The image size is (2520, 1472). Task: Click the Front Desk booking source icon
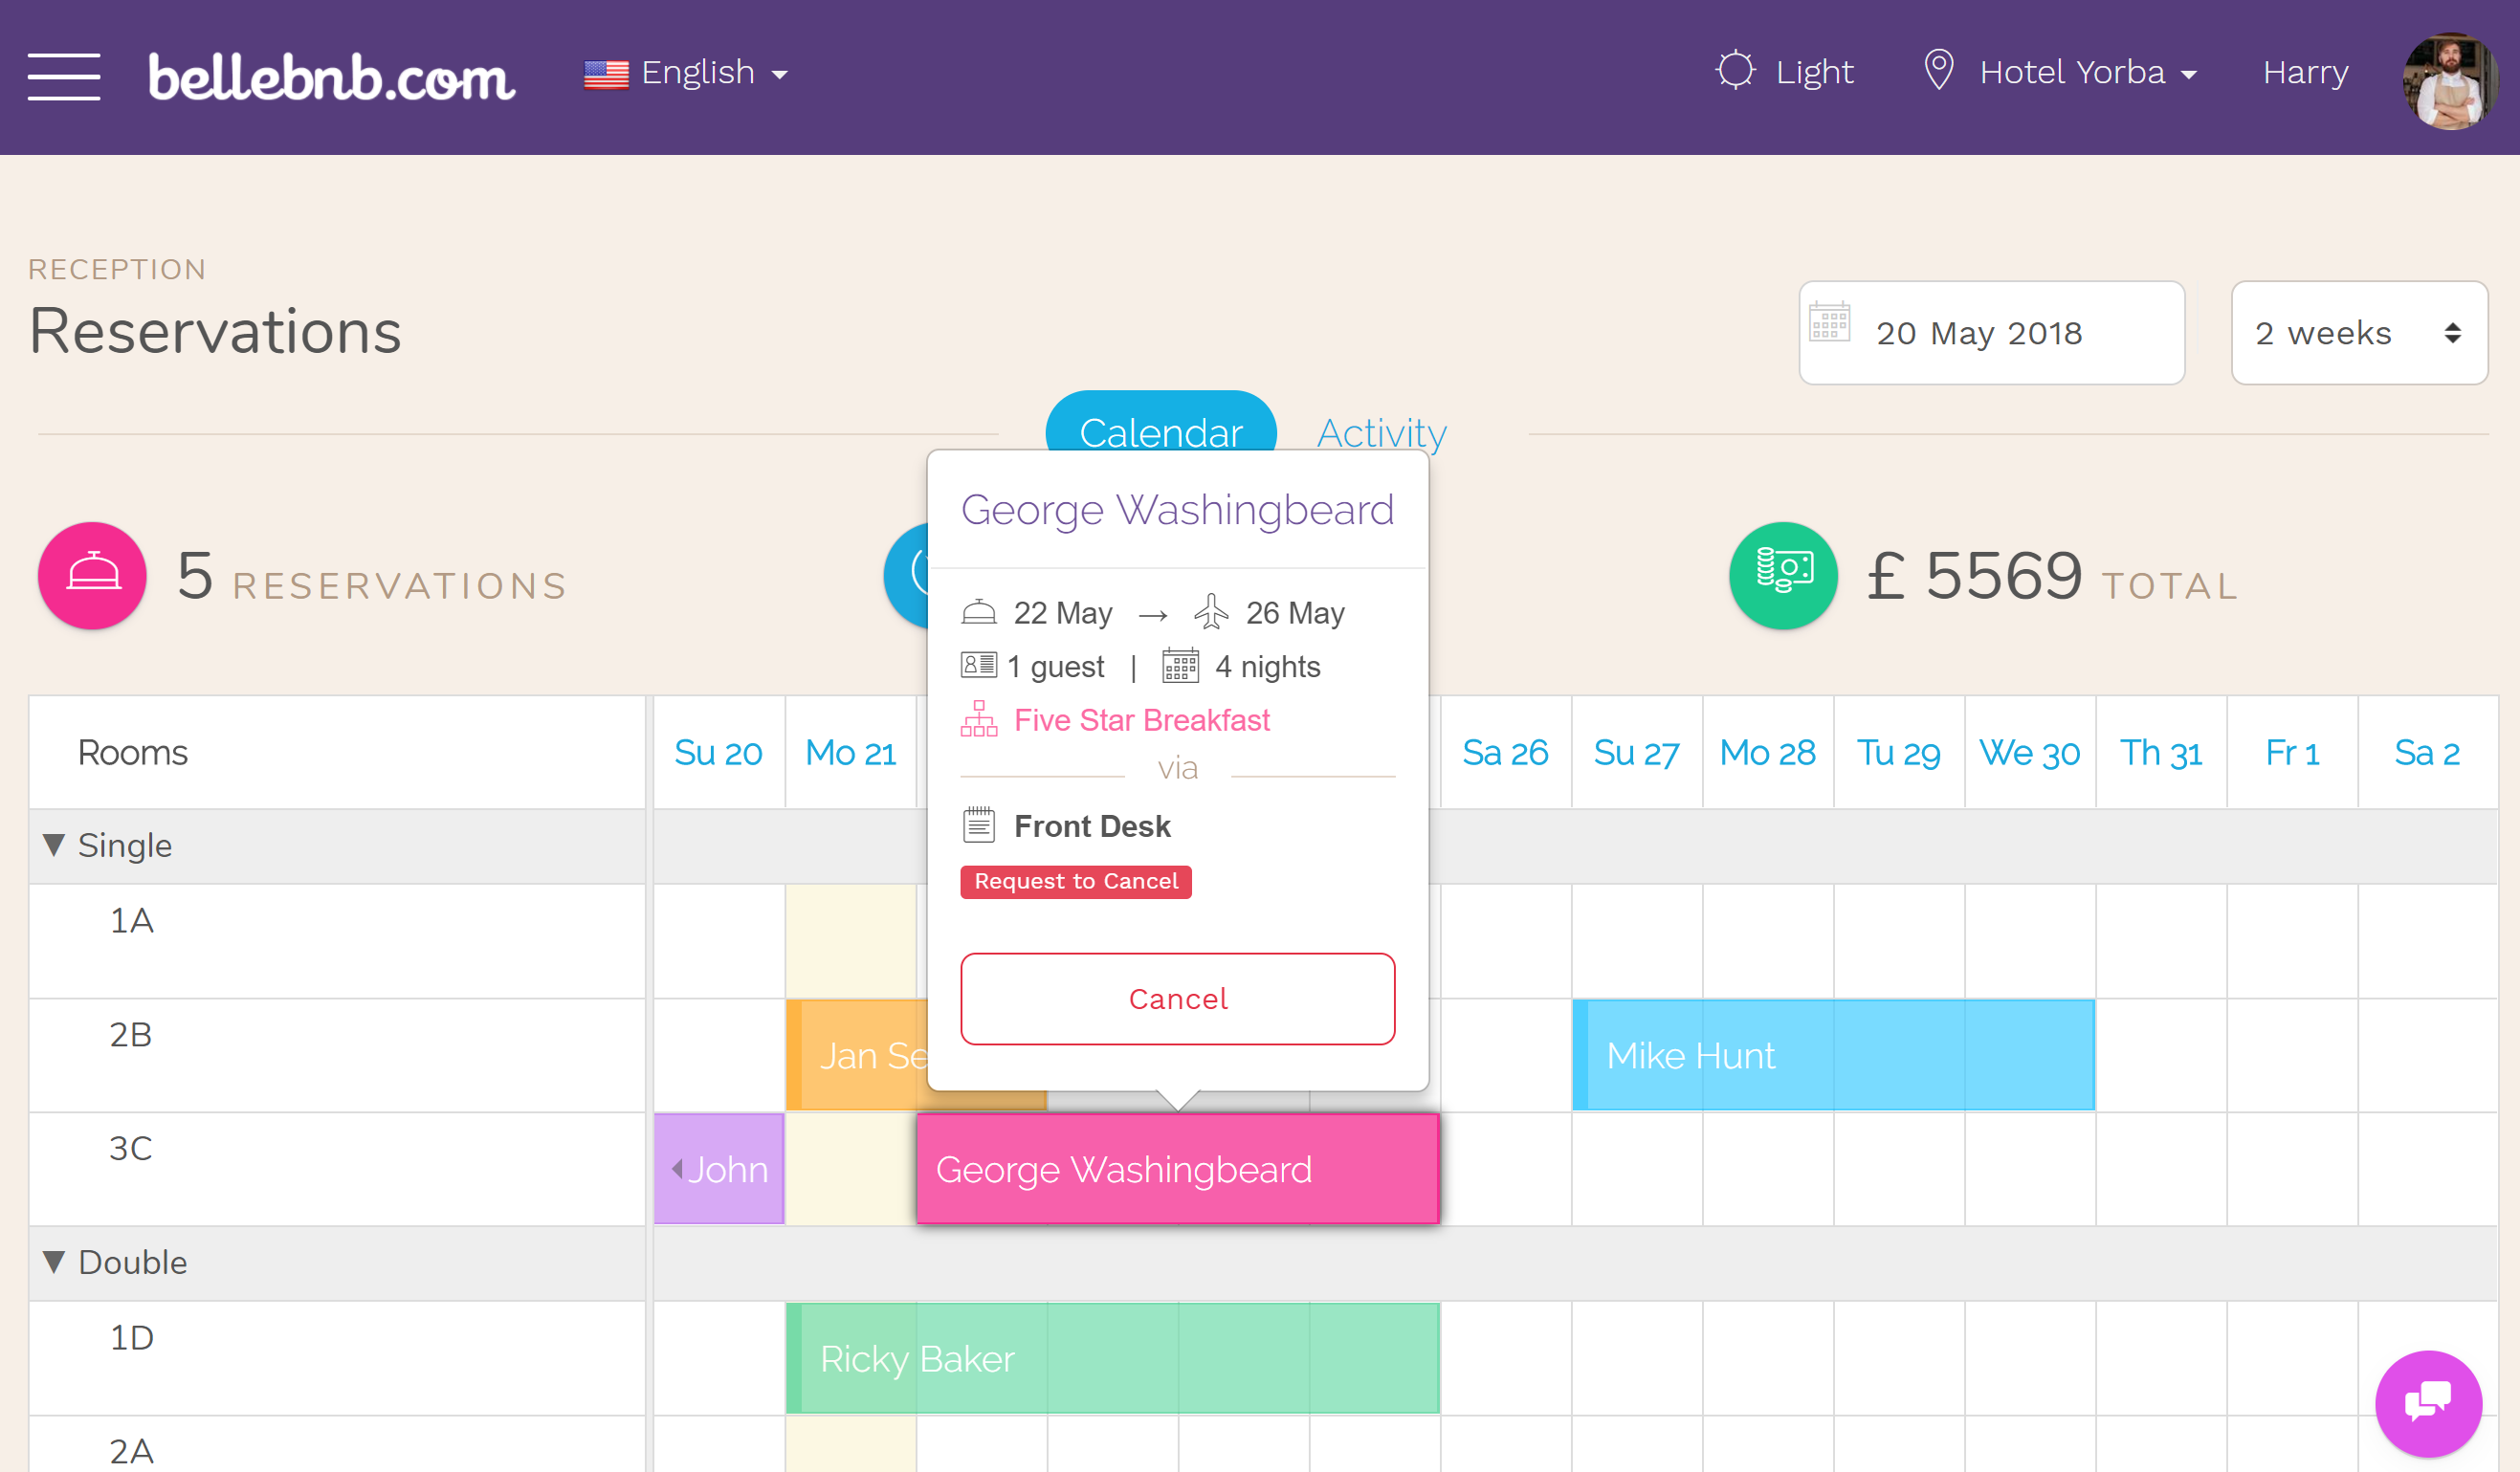click(978, 825)
